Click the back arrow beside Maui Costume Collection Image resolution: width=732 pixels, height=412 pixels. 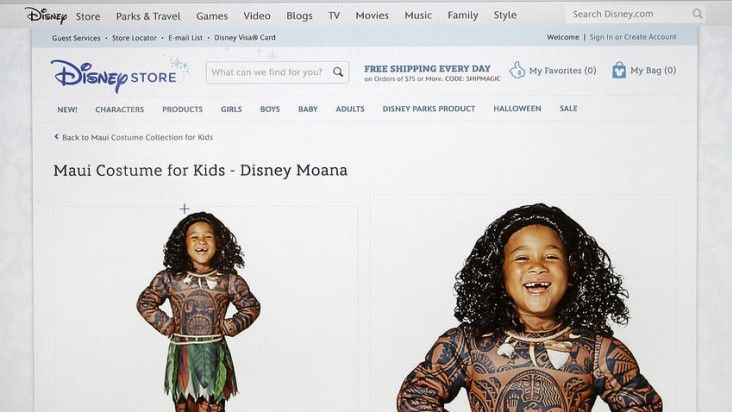coord(56,137)
